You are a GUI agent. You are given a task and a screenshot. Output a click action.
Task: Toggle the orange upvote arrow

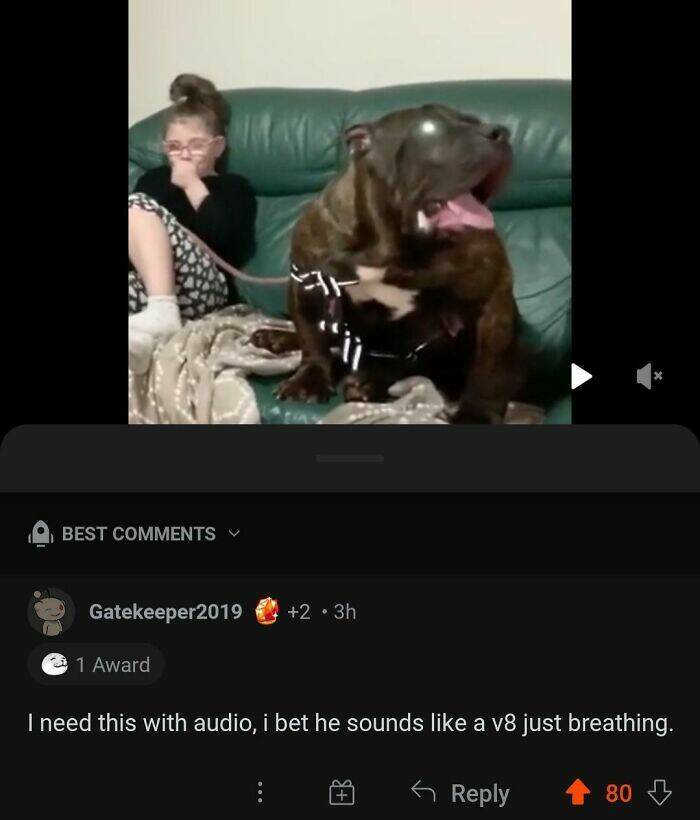click(578, 792)
